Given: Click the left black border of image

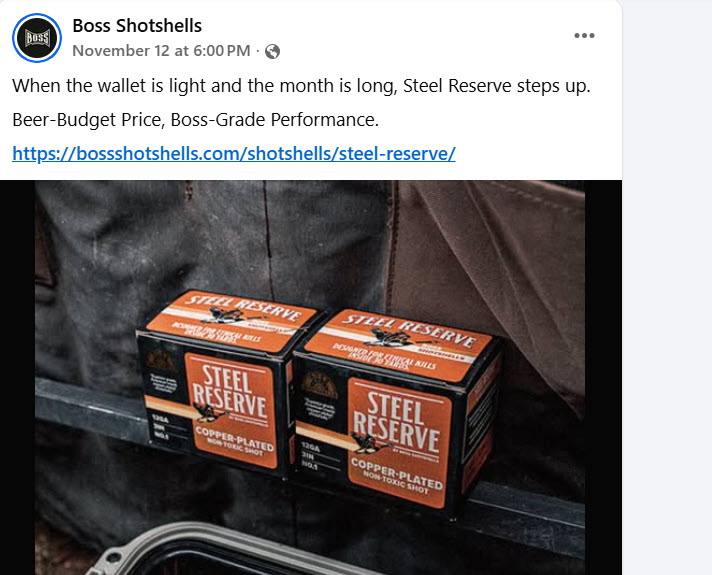Looking at the screenshot, I should tap(17, 377).
